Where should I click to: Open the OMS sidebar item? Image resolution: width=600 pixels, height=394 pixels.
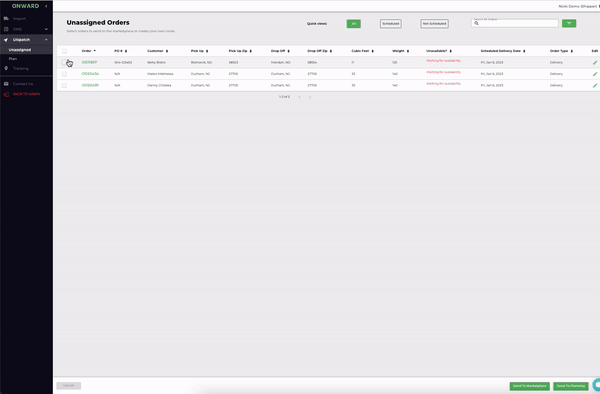click(x=26, y=29)
